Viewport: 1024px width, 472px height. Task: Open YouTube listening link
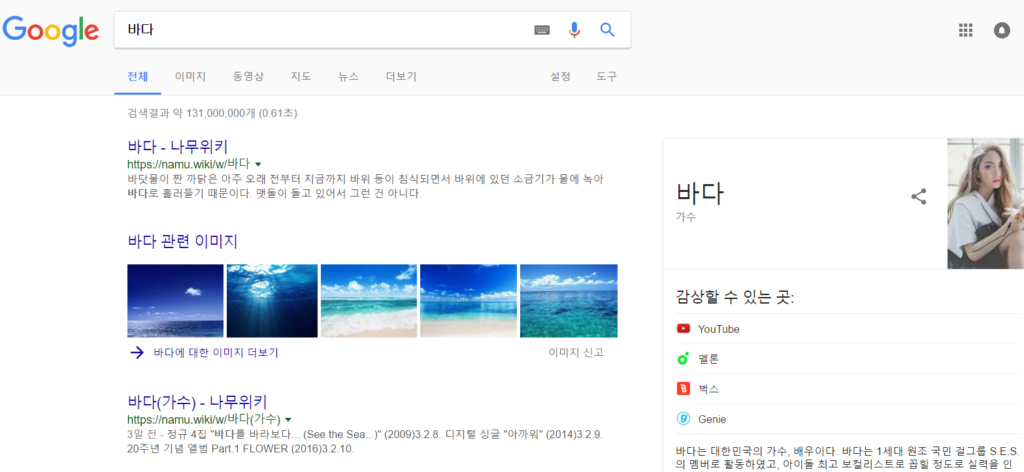pyautogui.click(x=718, y=329)
